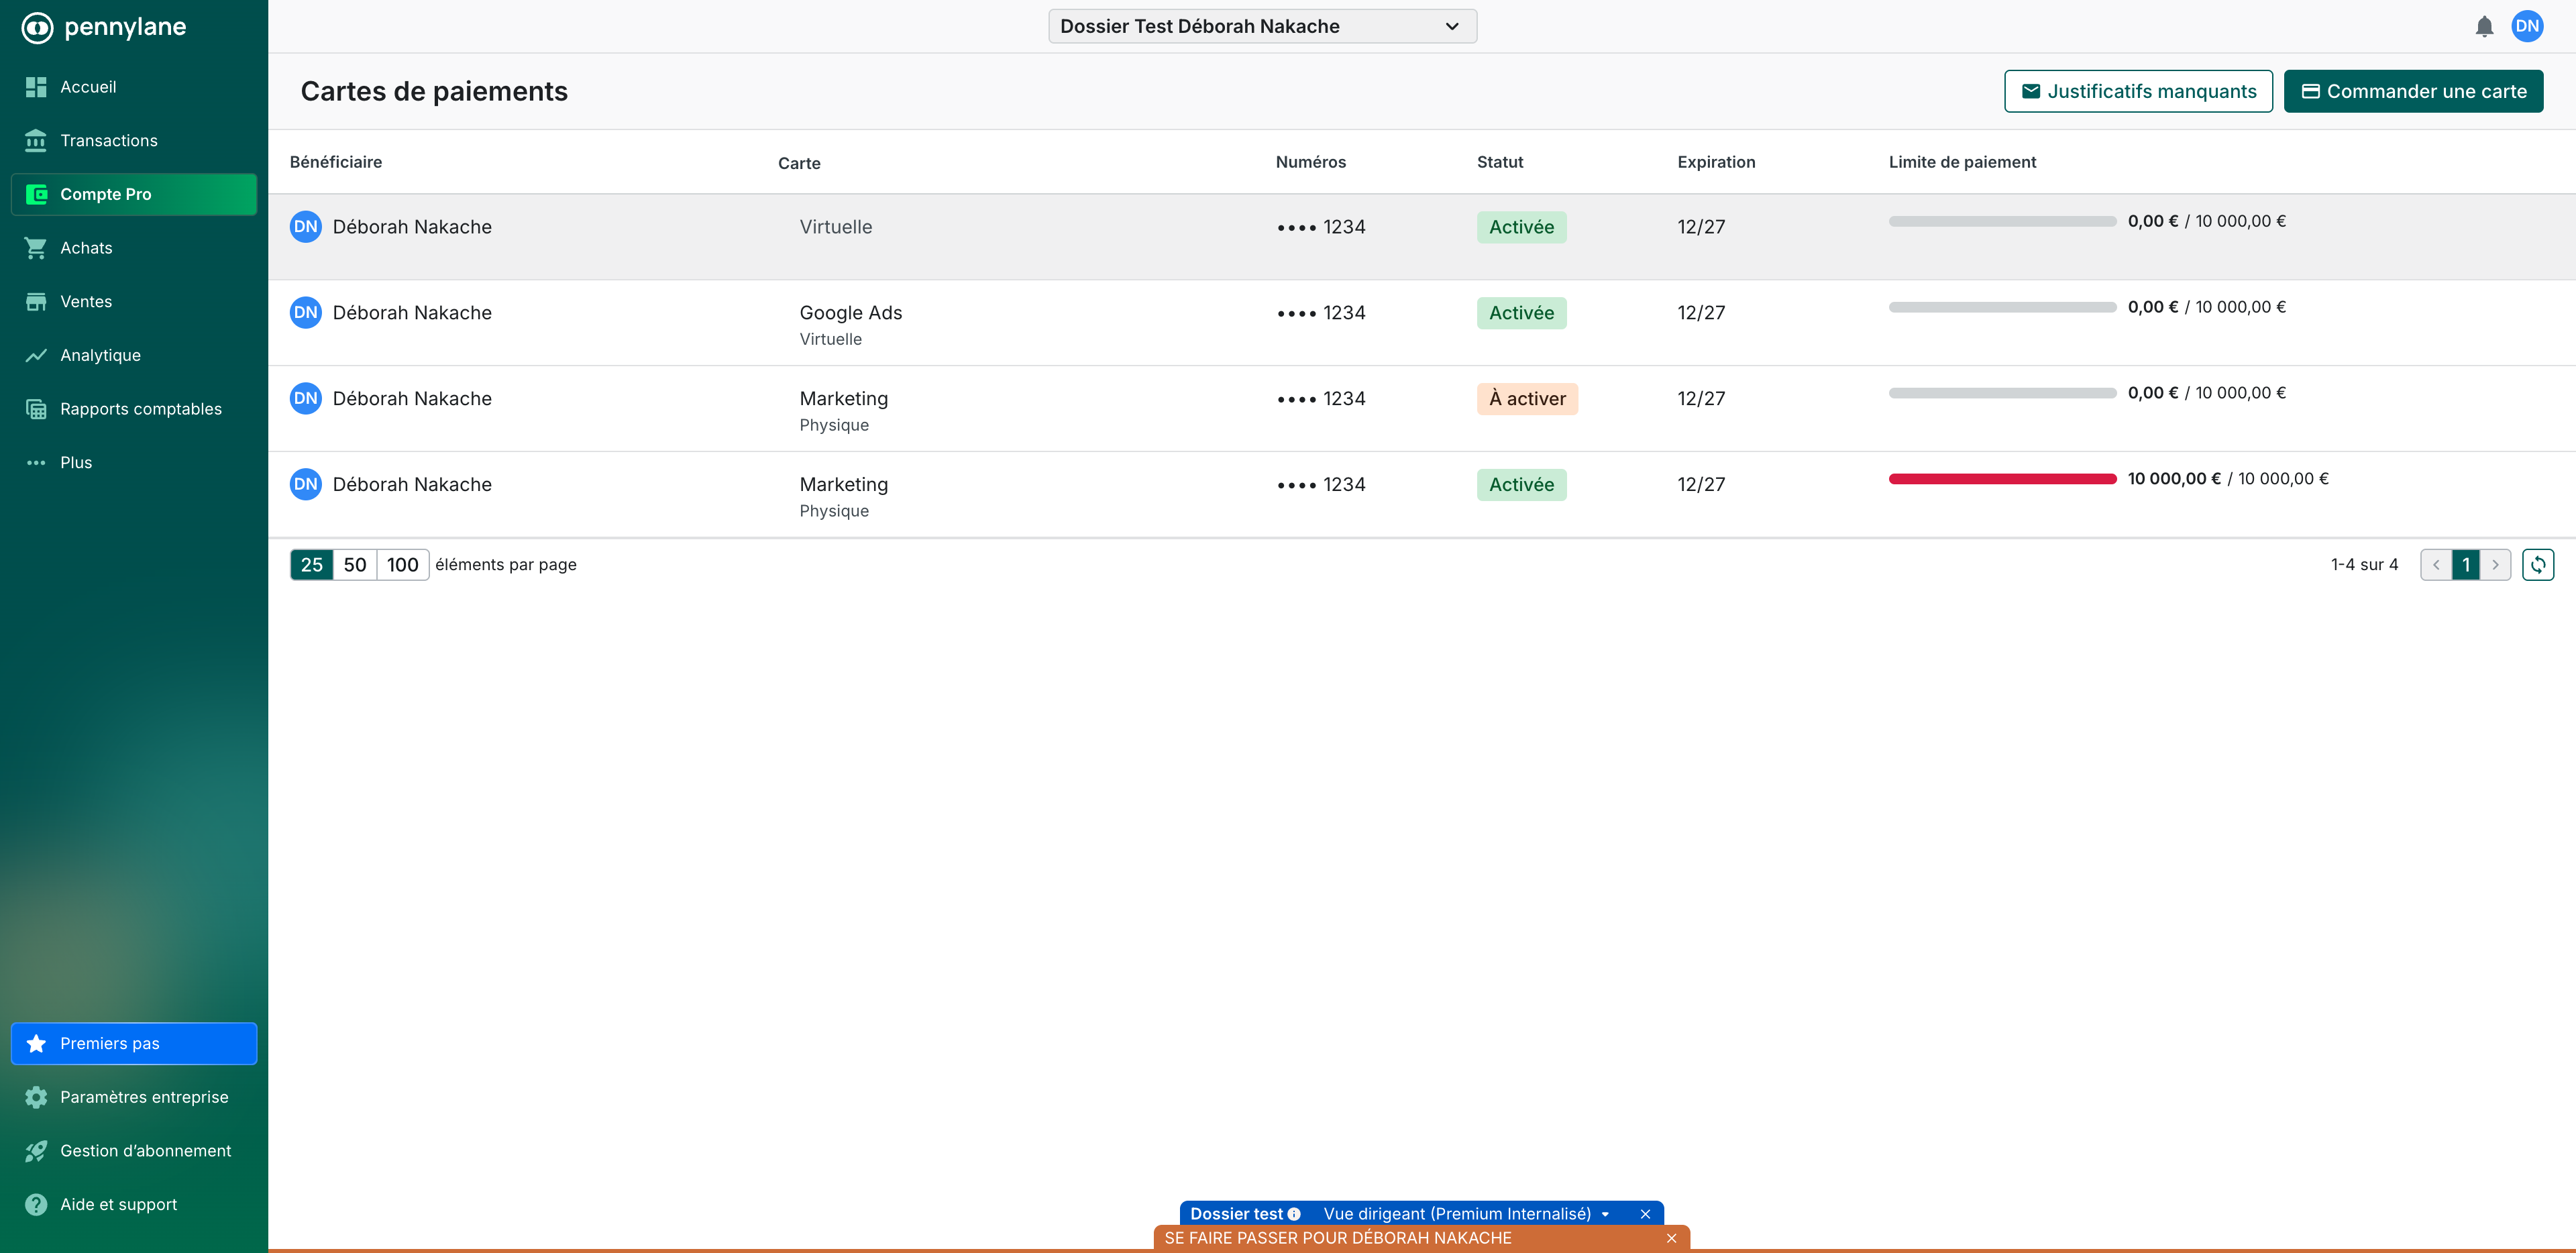Open Gestion d'abonnement link
The image size is (2576, 1253).
(134, 1151)
